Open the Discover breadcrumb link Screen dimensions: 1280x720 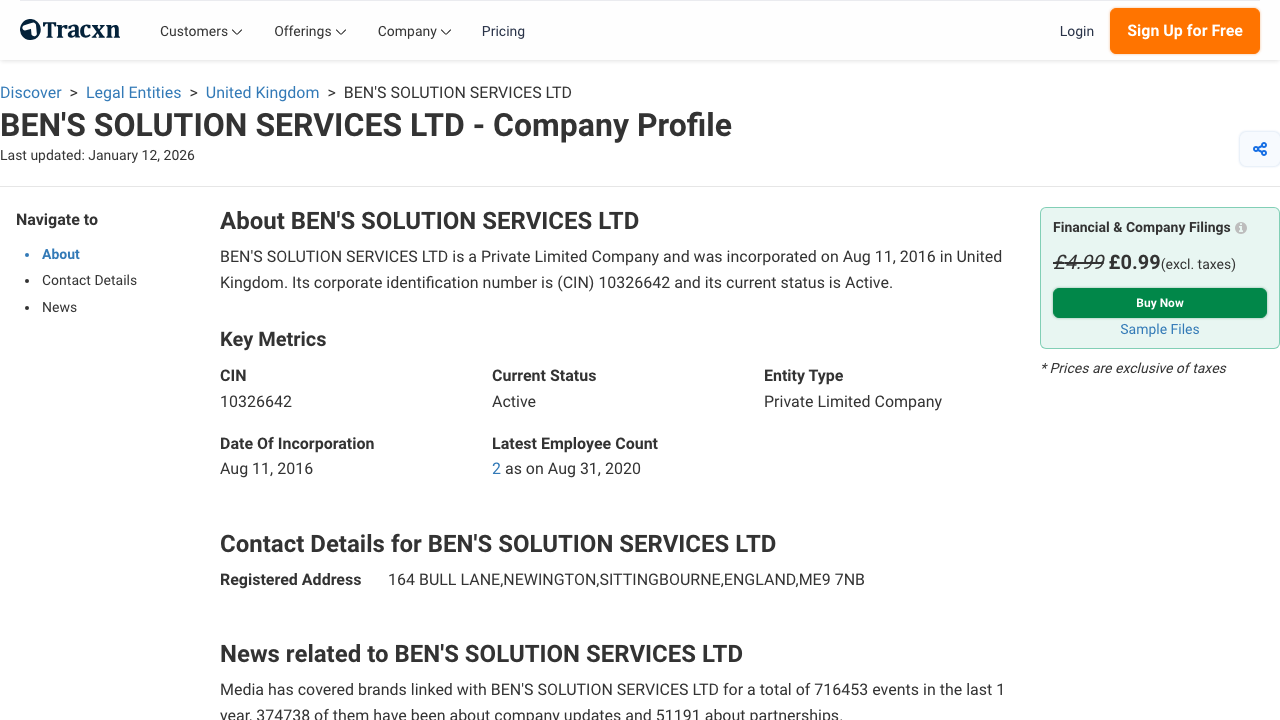[x=31, y=92]
